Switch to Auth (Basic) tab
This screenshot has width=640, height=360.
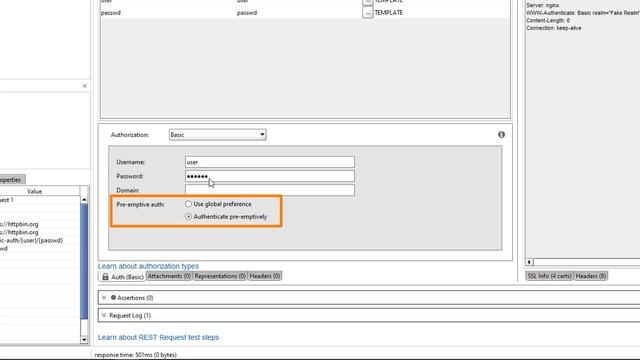[x=122, y=277]
